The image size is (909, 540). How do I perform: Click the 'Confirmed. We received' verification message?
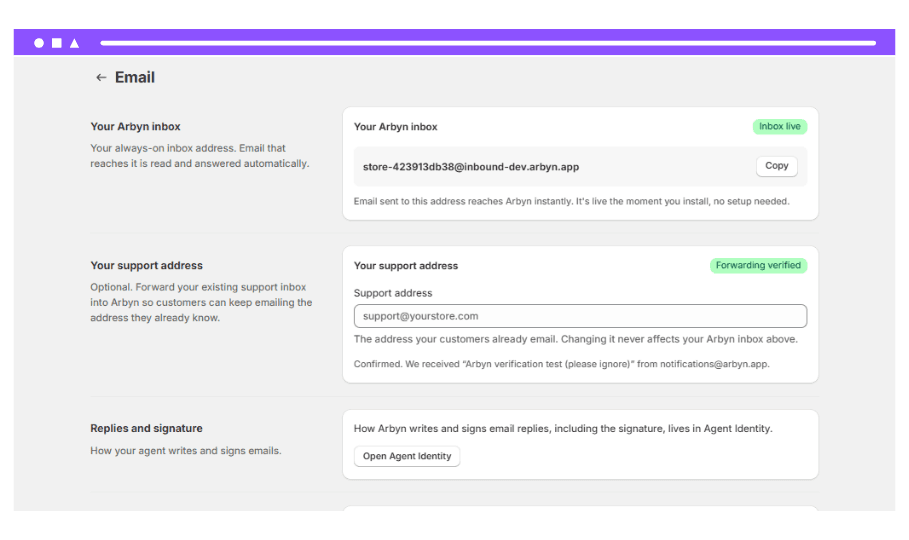tap(561, 364)
